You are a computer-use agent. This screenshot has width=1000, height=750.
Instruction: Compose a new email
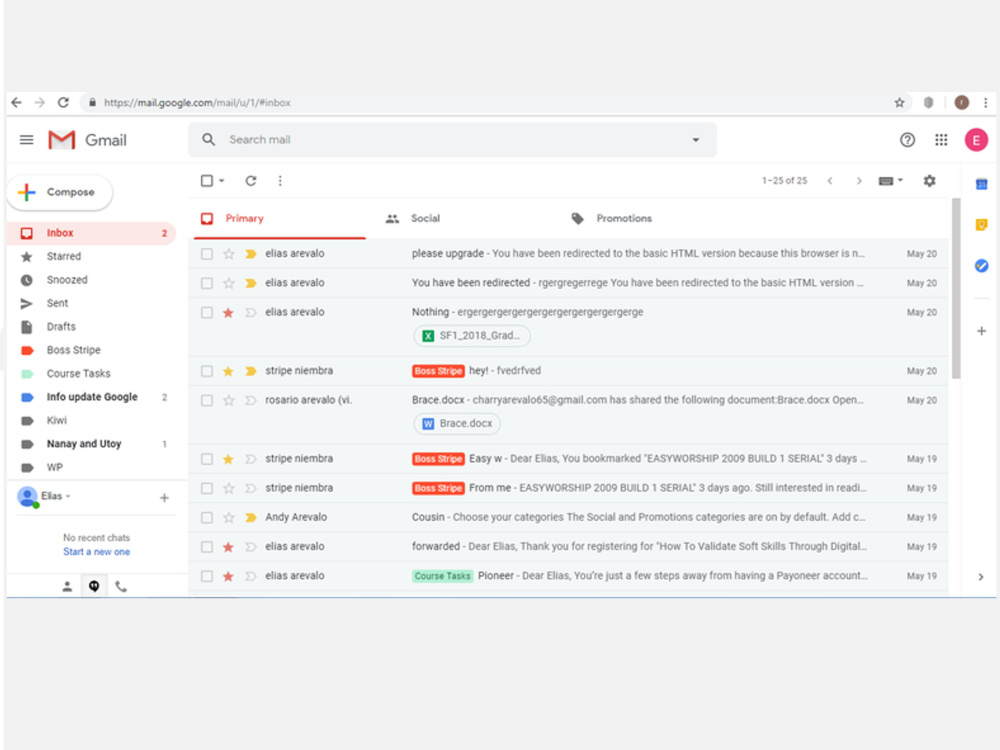click(60, 192)
